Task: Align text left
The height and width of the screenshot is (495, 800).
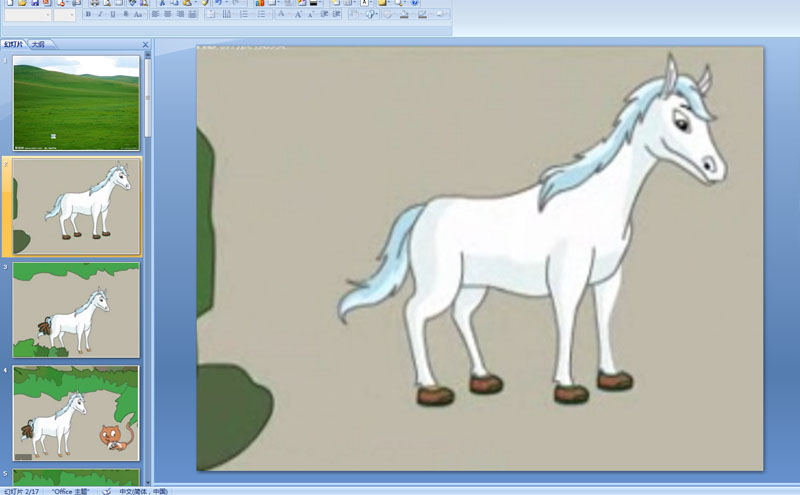Action: click(x=156, y=14)
